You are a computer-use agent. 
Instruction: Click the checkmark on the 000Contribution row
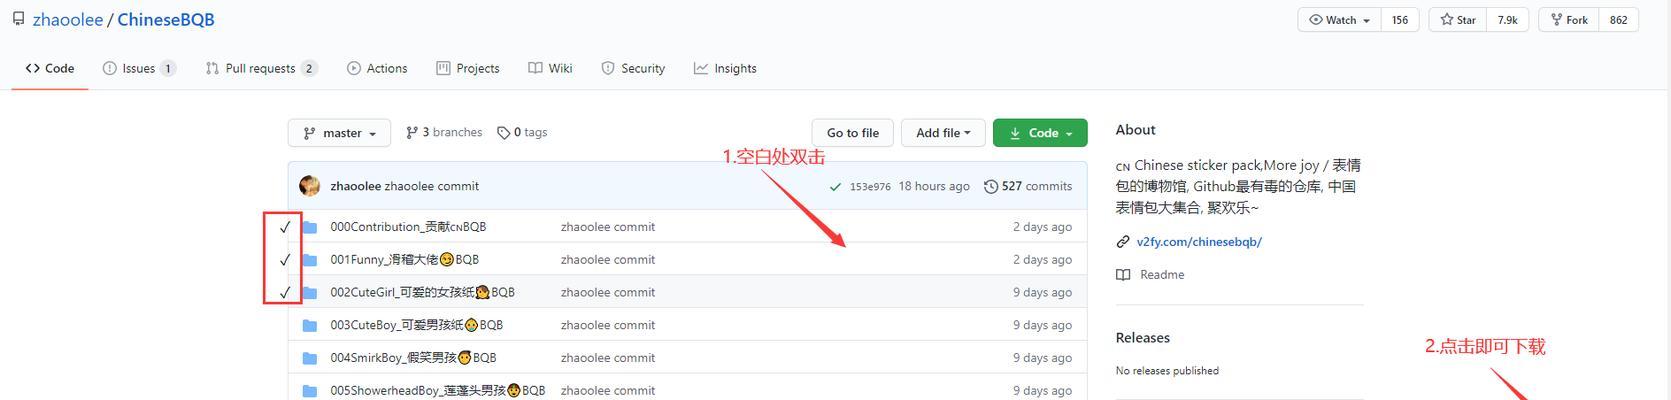pyautogui.click(x=285, y=227)
